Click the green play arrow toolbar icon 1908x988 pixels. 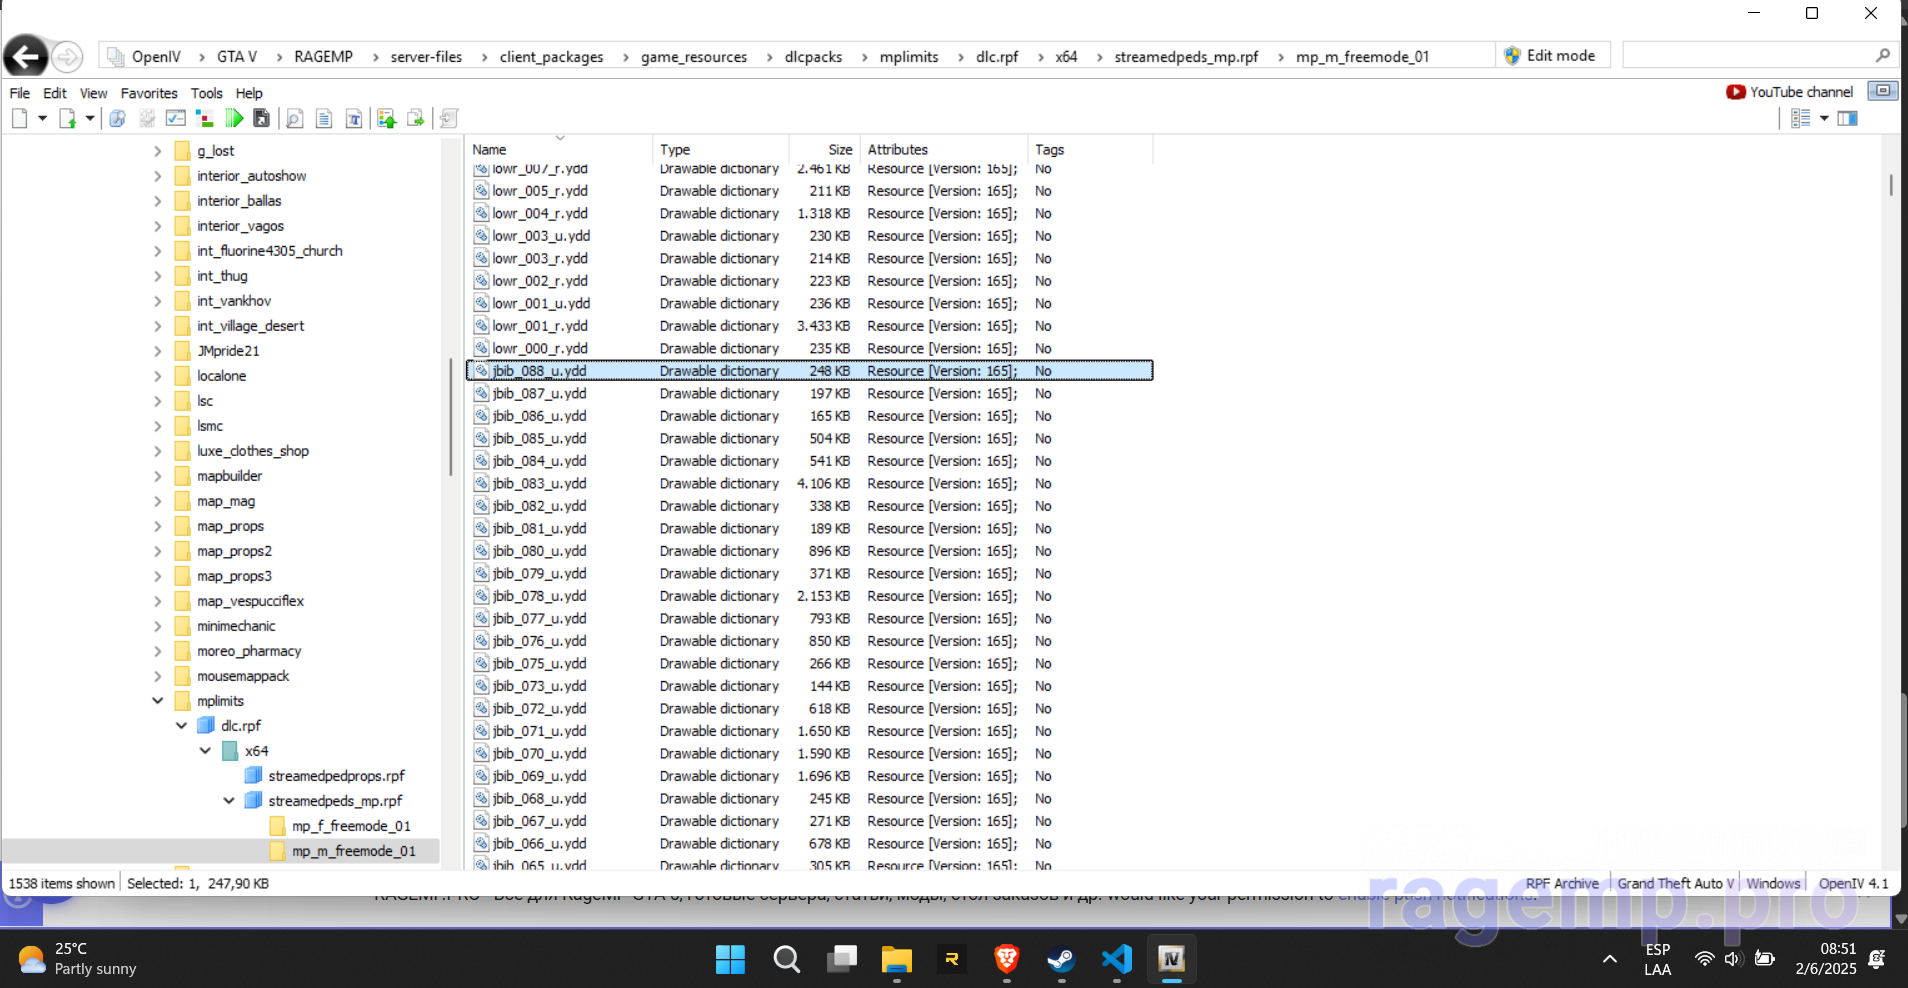click(233, 119)
